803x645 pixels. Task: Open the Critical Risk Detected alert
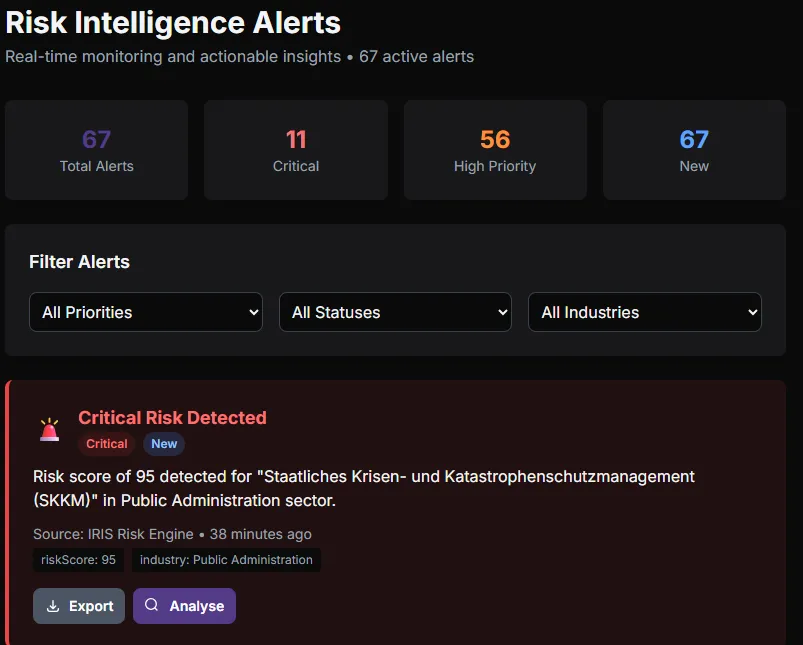click(172, 418)
